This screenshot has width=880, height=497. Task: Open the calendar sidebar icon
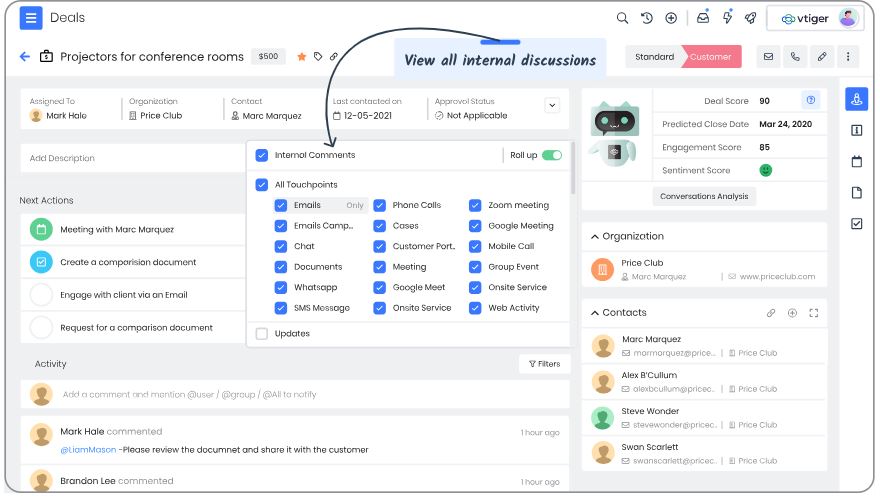pyautogui.click(x=856, y=162)
